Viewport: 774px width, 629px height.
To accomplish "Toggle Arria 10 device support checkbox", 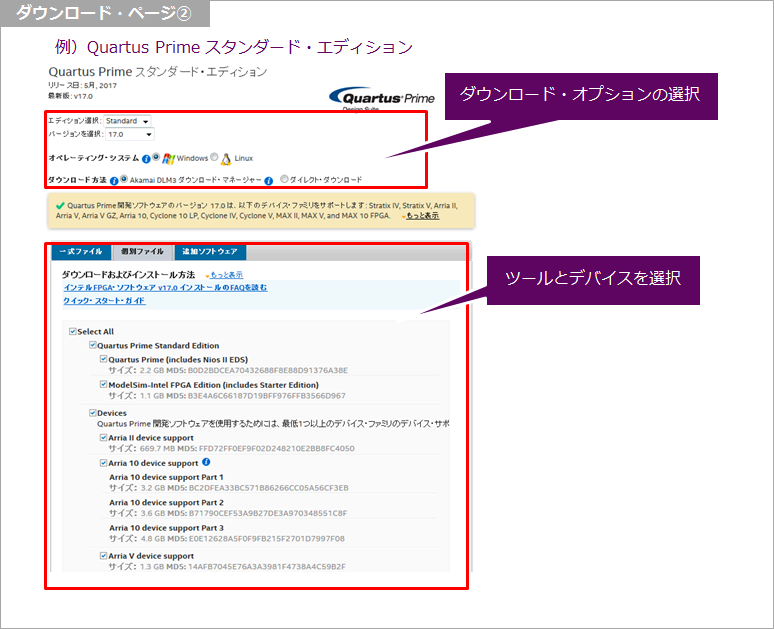I will pyautogui.click(x=103, y=463).
